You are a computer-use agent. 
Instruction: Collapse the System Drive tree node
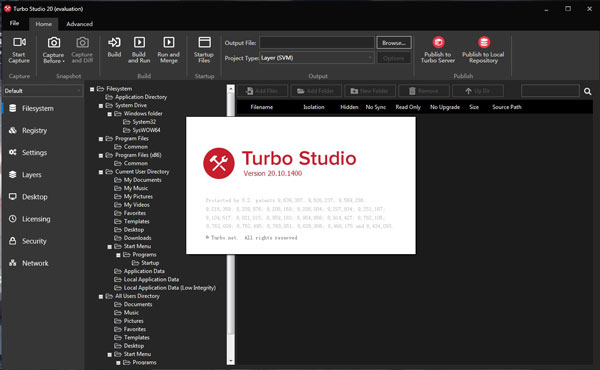pos(101,106)
